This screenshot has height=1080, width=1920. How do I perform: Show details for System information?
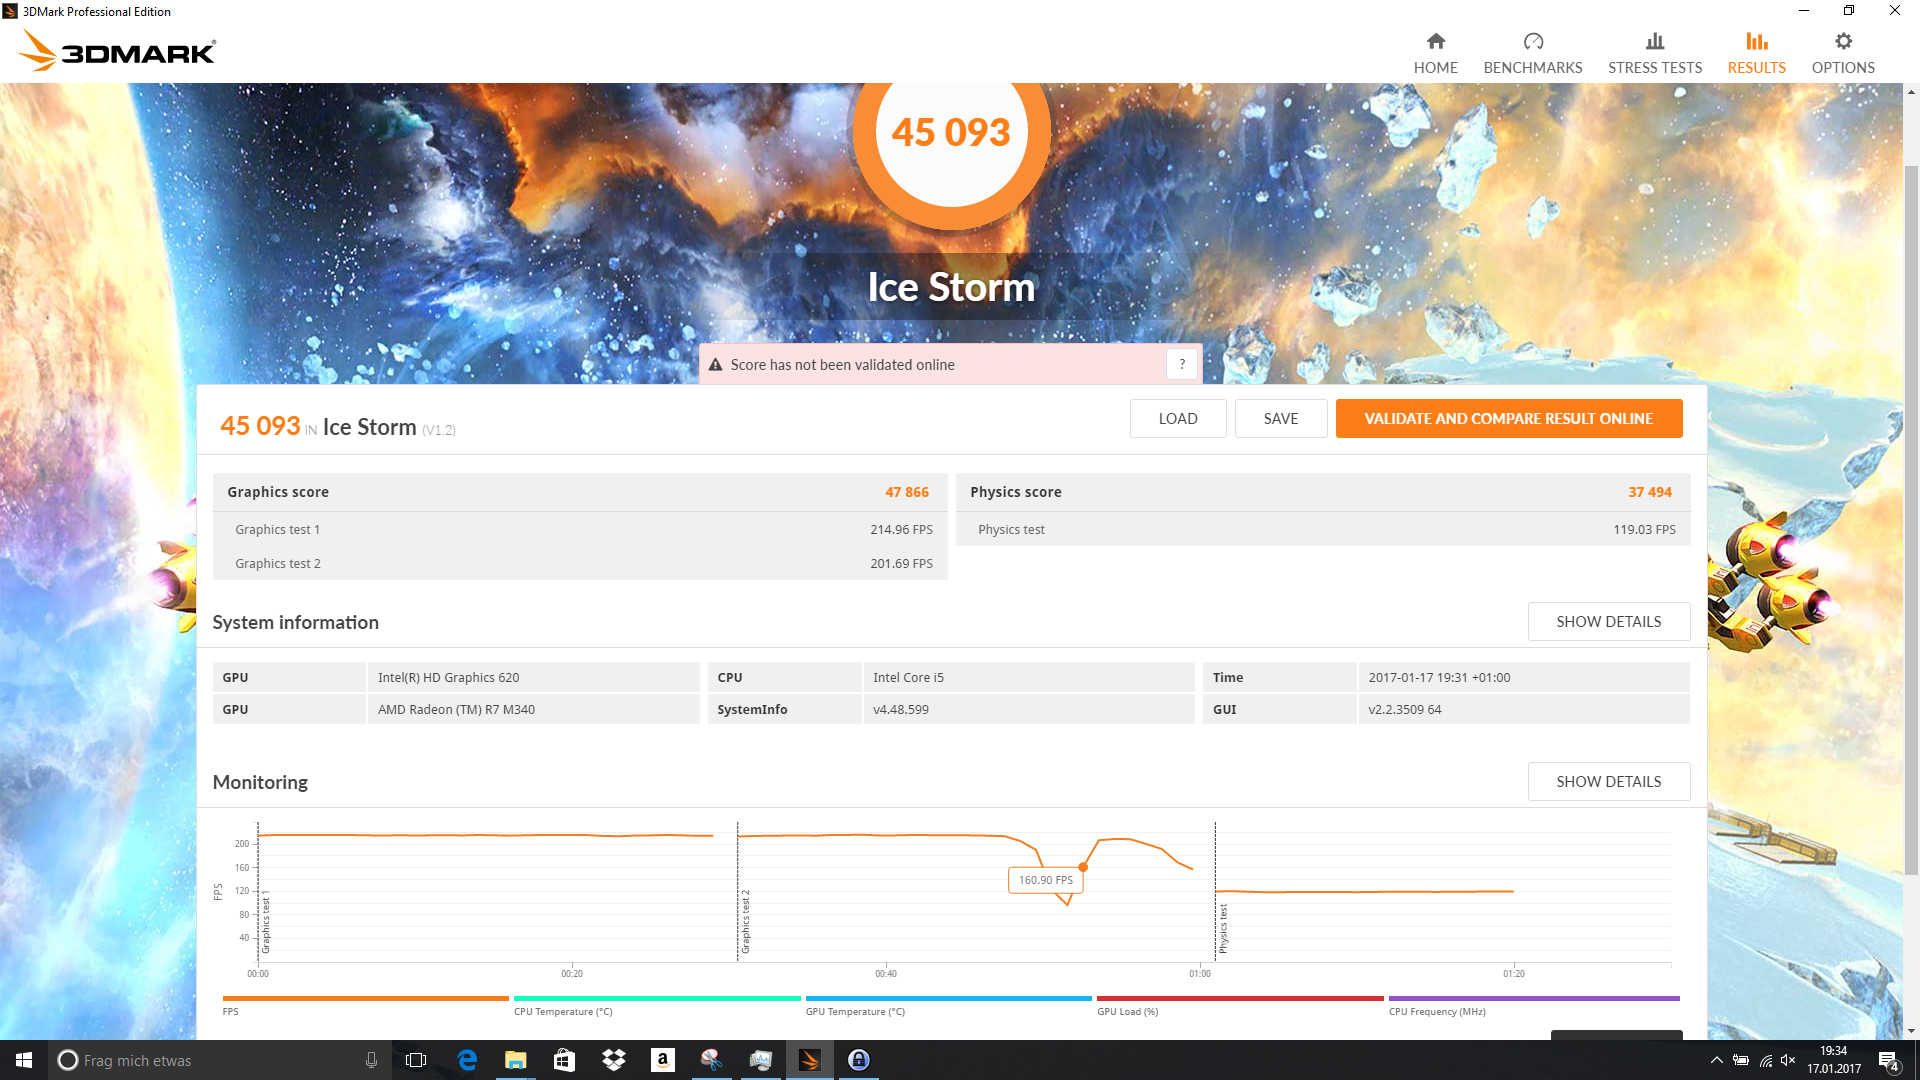click(1608, 621)
